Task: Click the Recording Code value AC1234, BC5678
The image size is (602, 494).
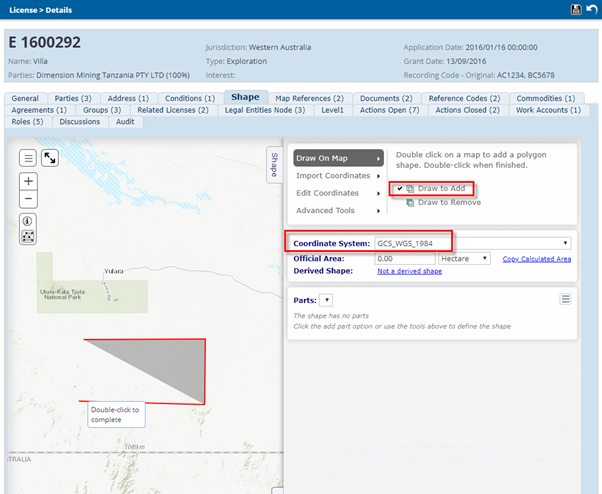Action: point(526,75)
